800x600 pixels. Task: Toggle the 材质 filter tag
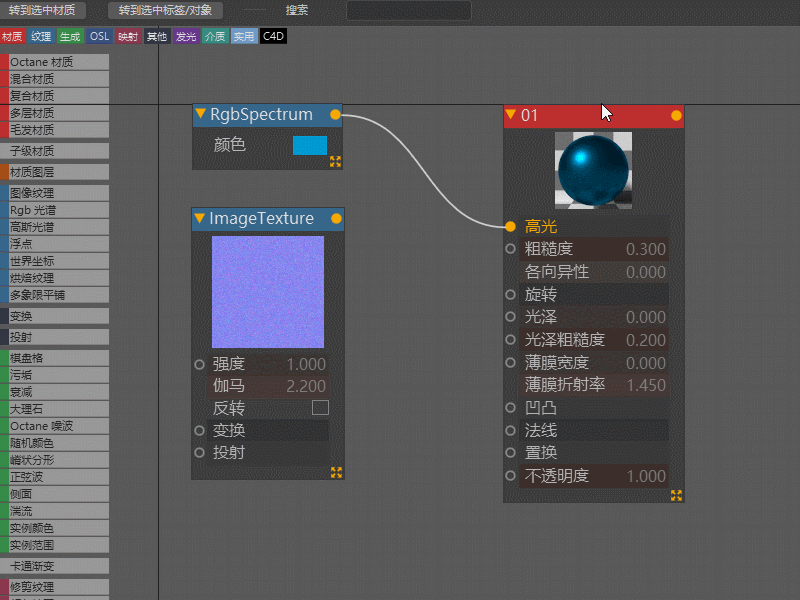(12, 36)
